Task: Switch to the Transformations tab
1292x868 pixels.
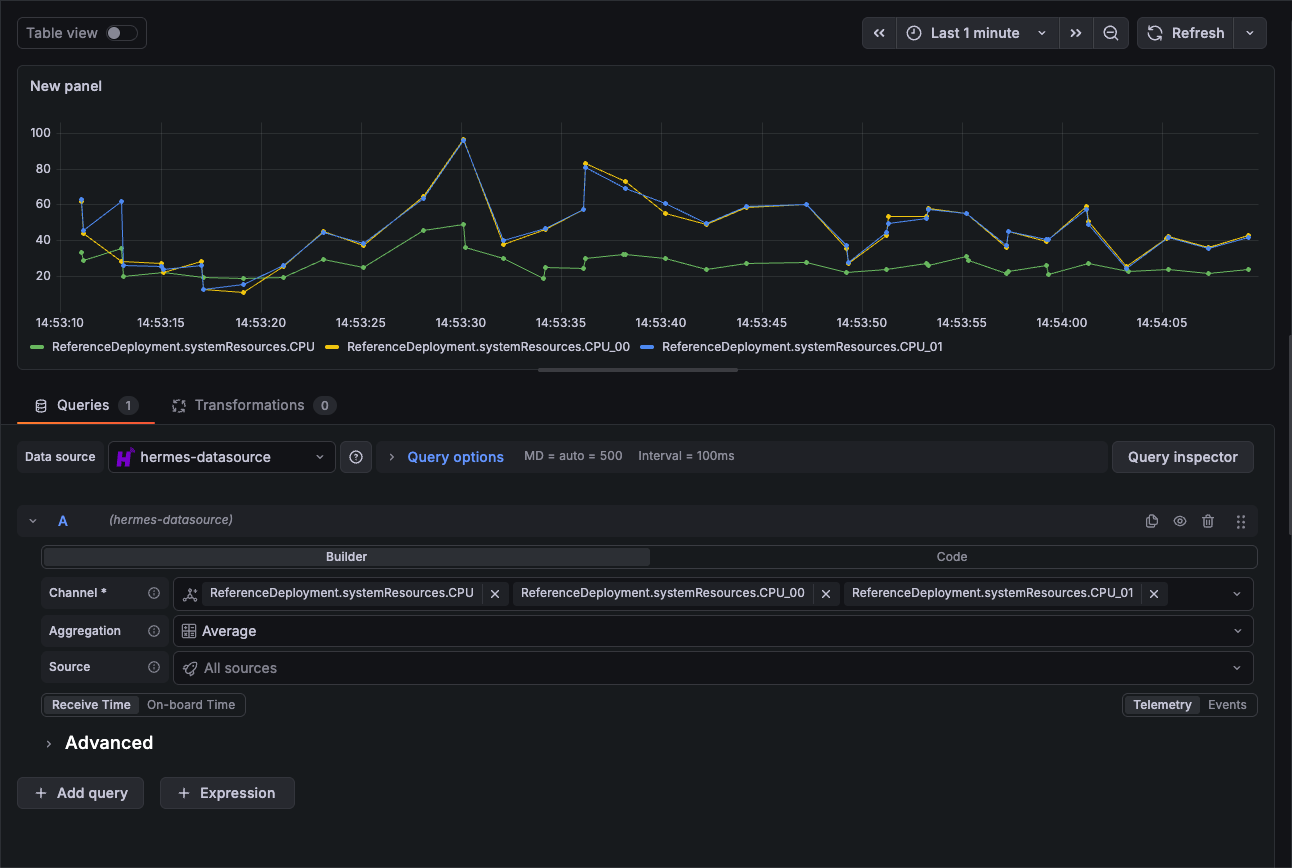Action: (x=254, y=405)
